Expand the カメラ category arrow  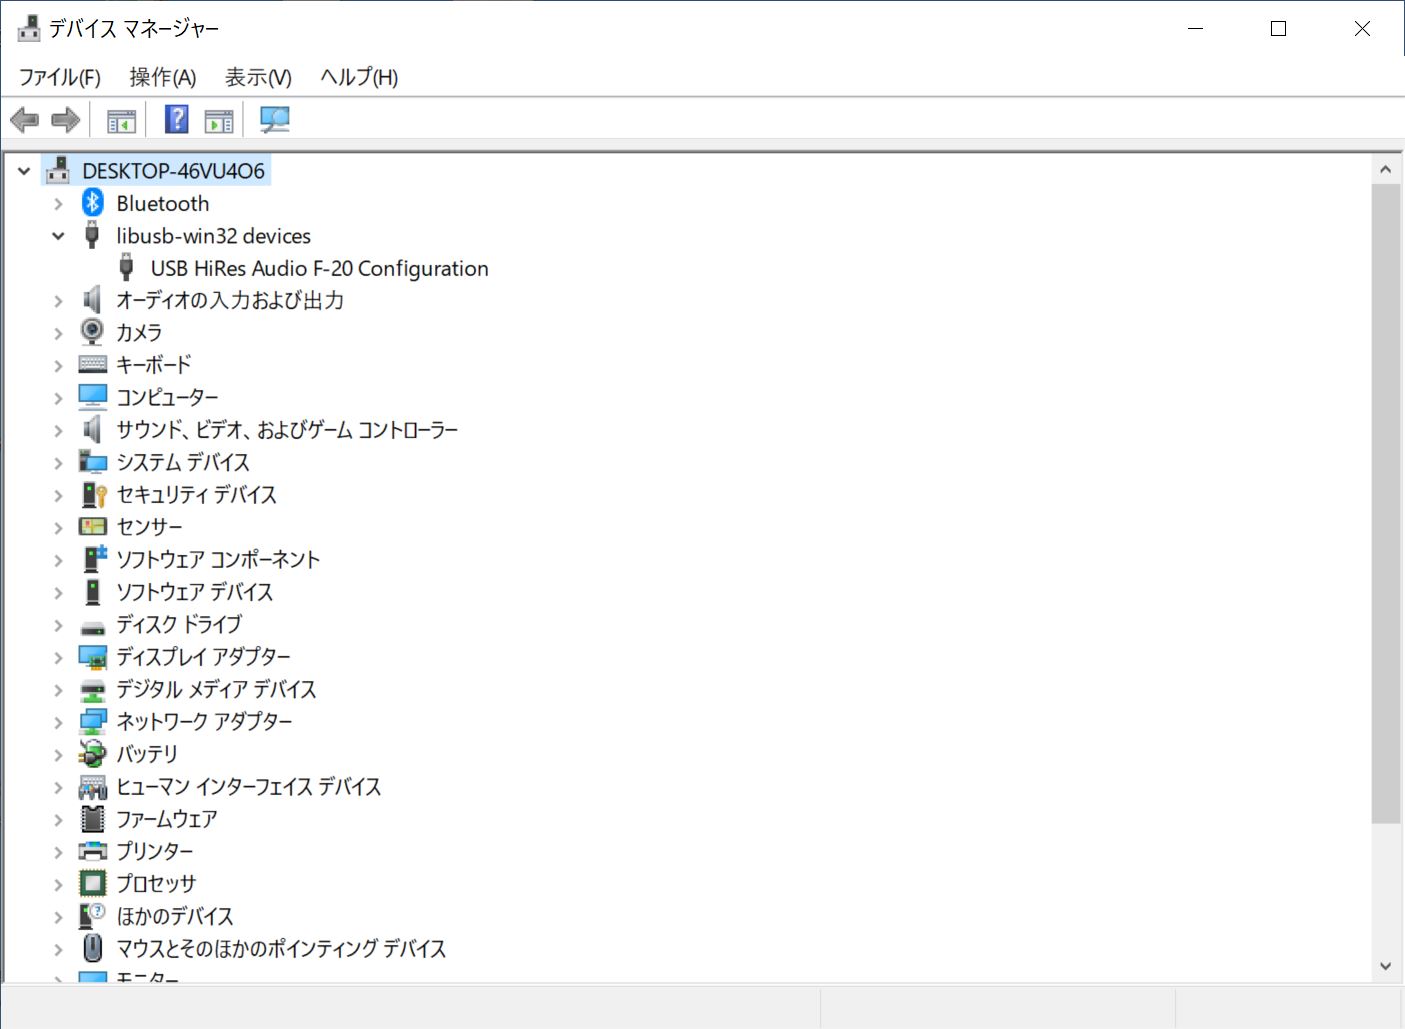tap(58, 333)
